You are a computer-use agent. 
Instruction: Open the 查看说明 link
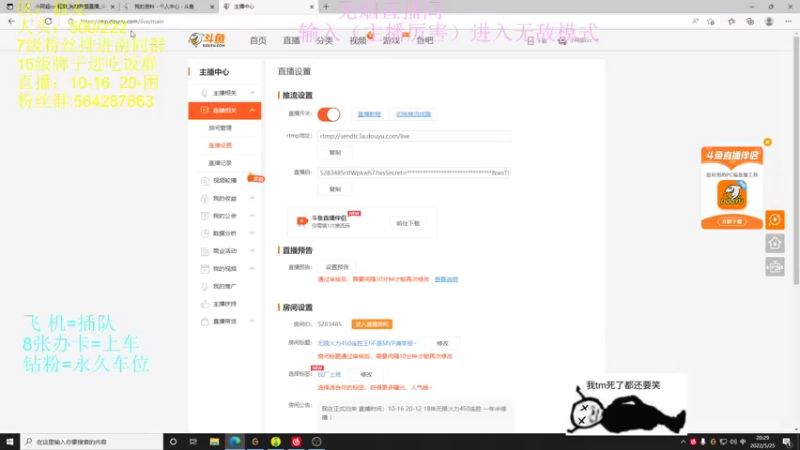(x=446, y=279)
